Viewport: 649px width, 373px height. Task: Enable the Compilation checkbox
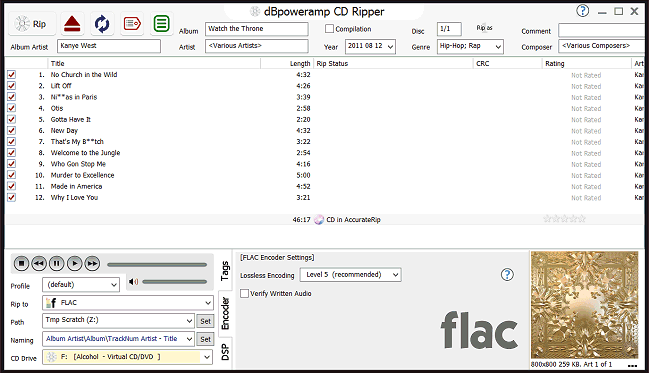[x=329, y=29]
